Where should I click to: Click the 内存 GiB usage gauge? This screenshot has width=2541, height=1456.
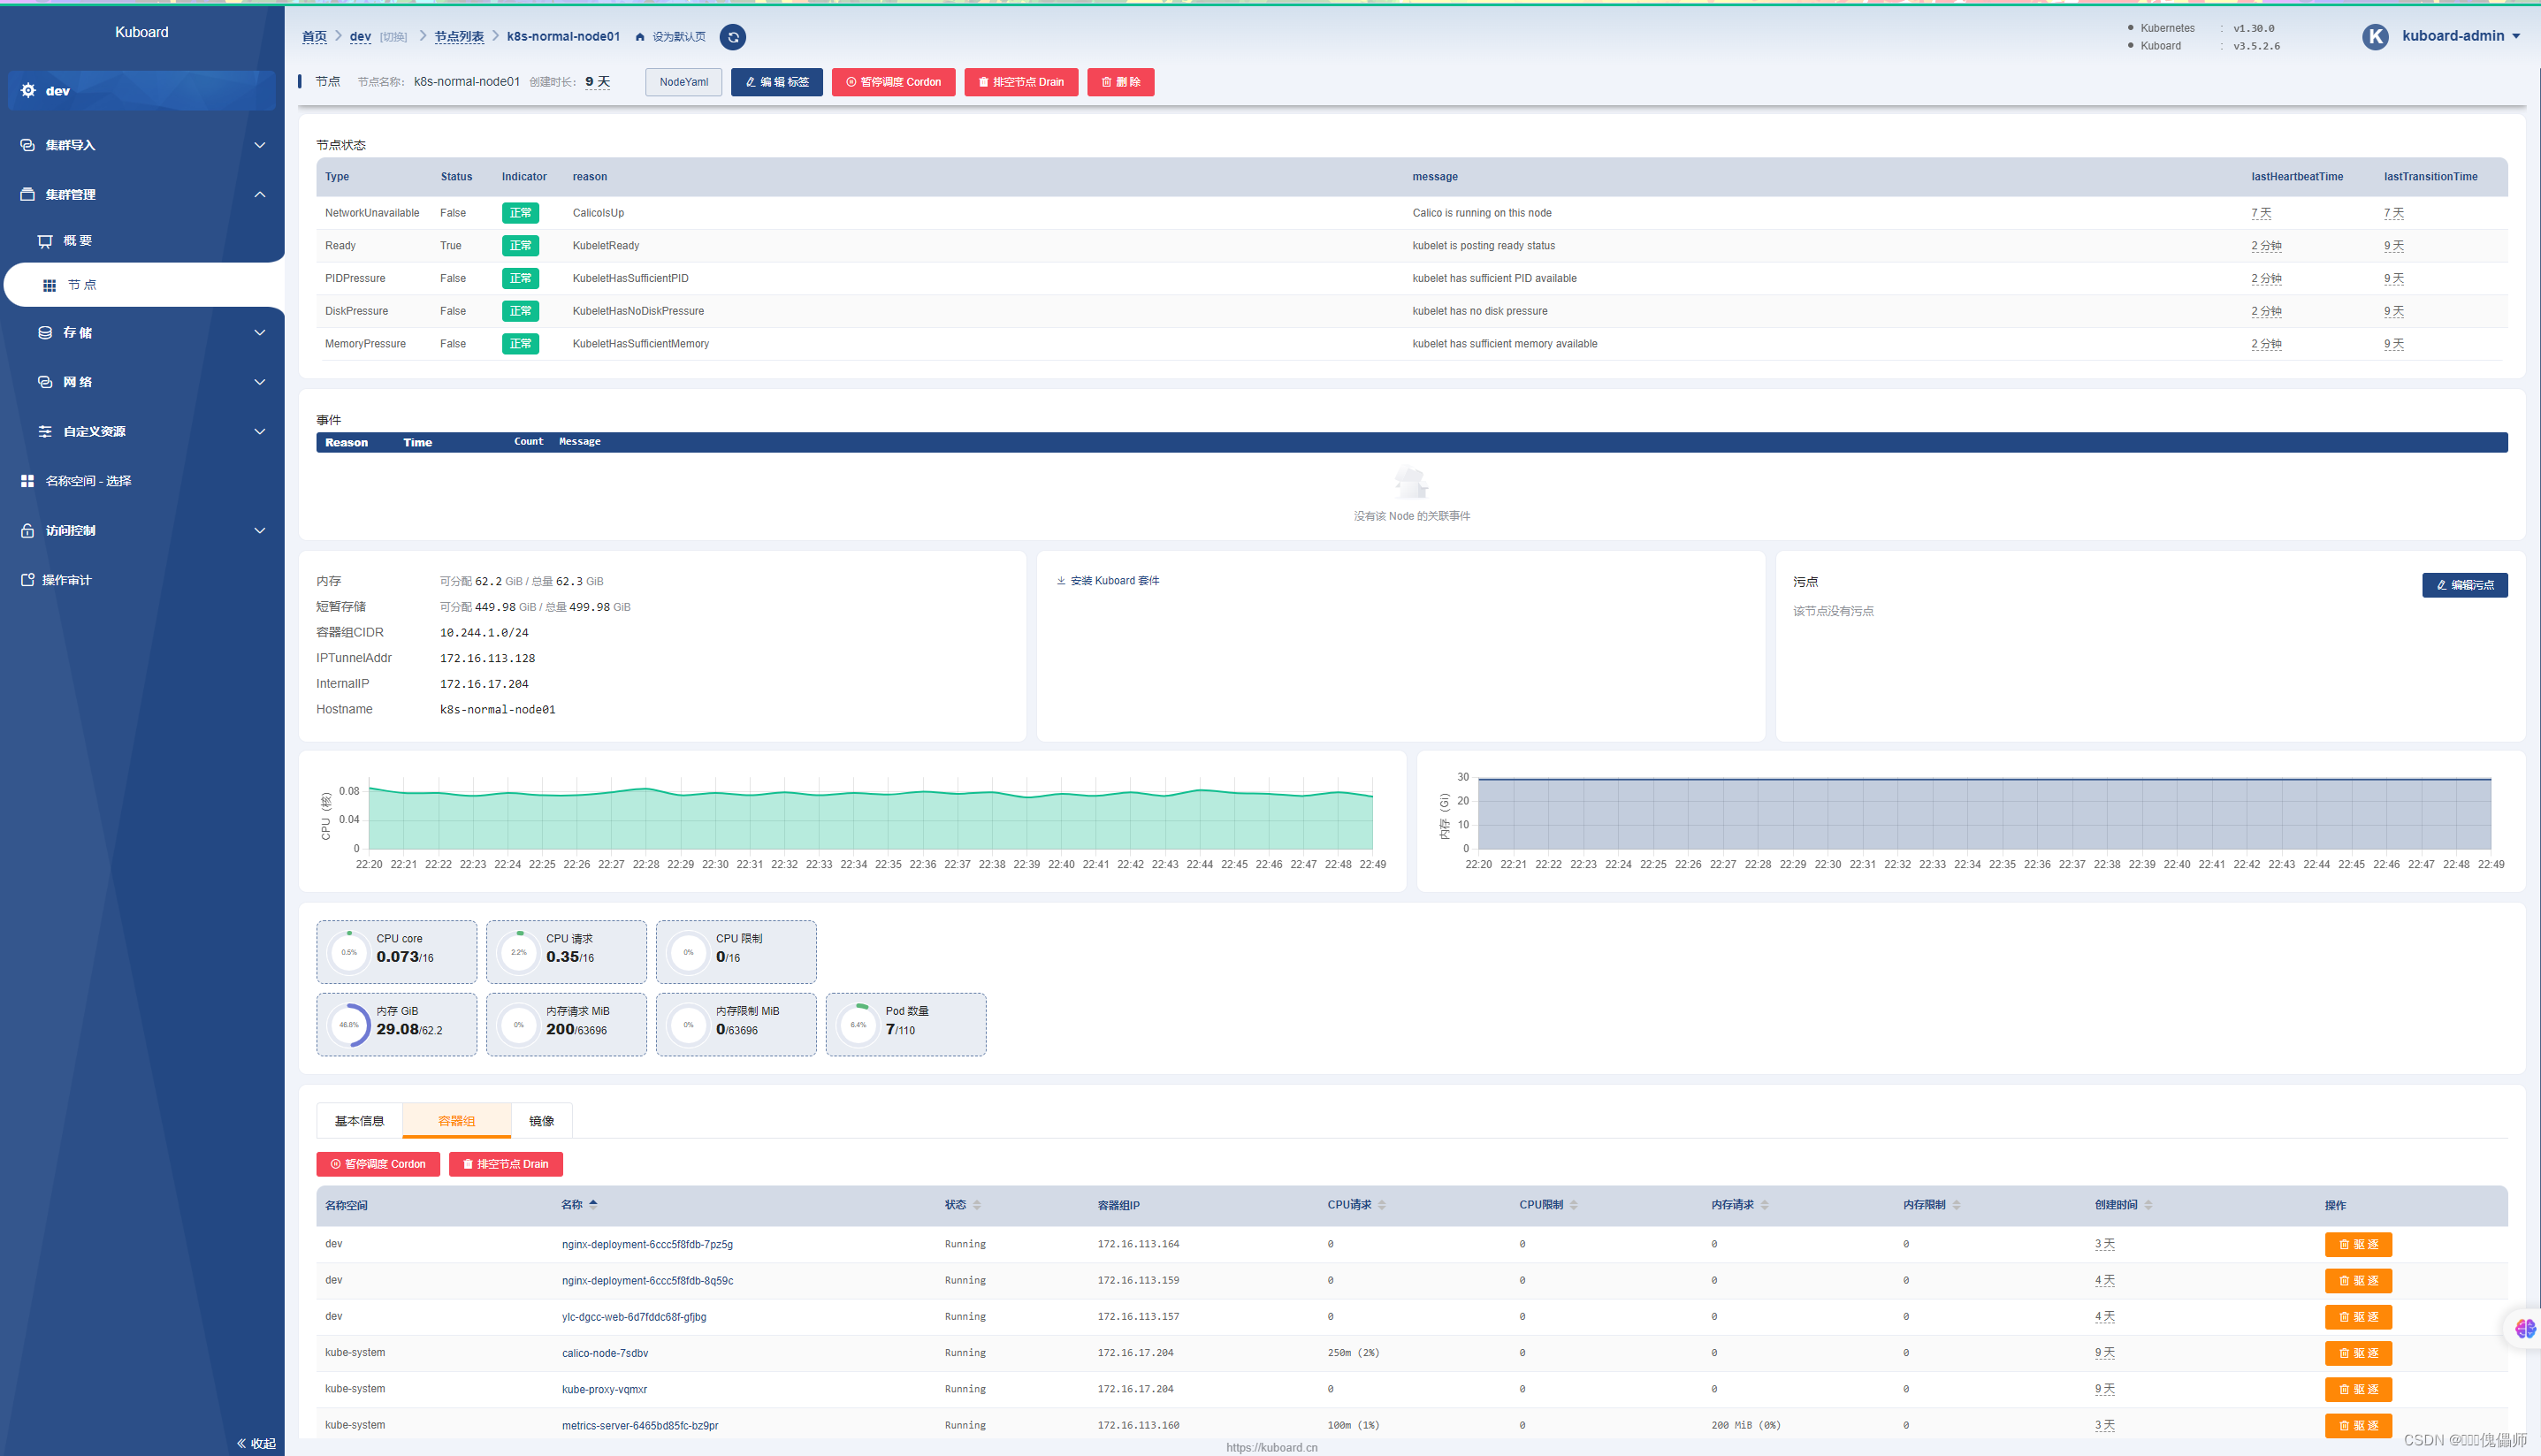[x=349, y=1024]
